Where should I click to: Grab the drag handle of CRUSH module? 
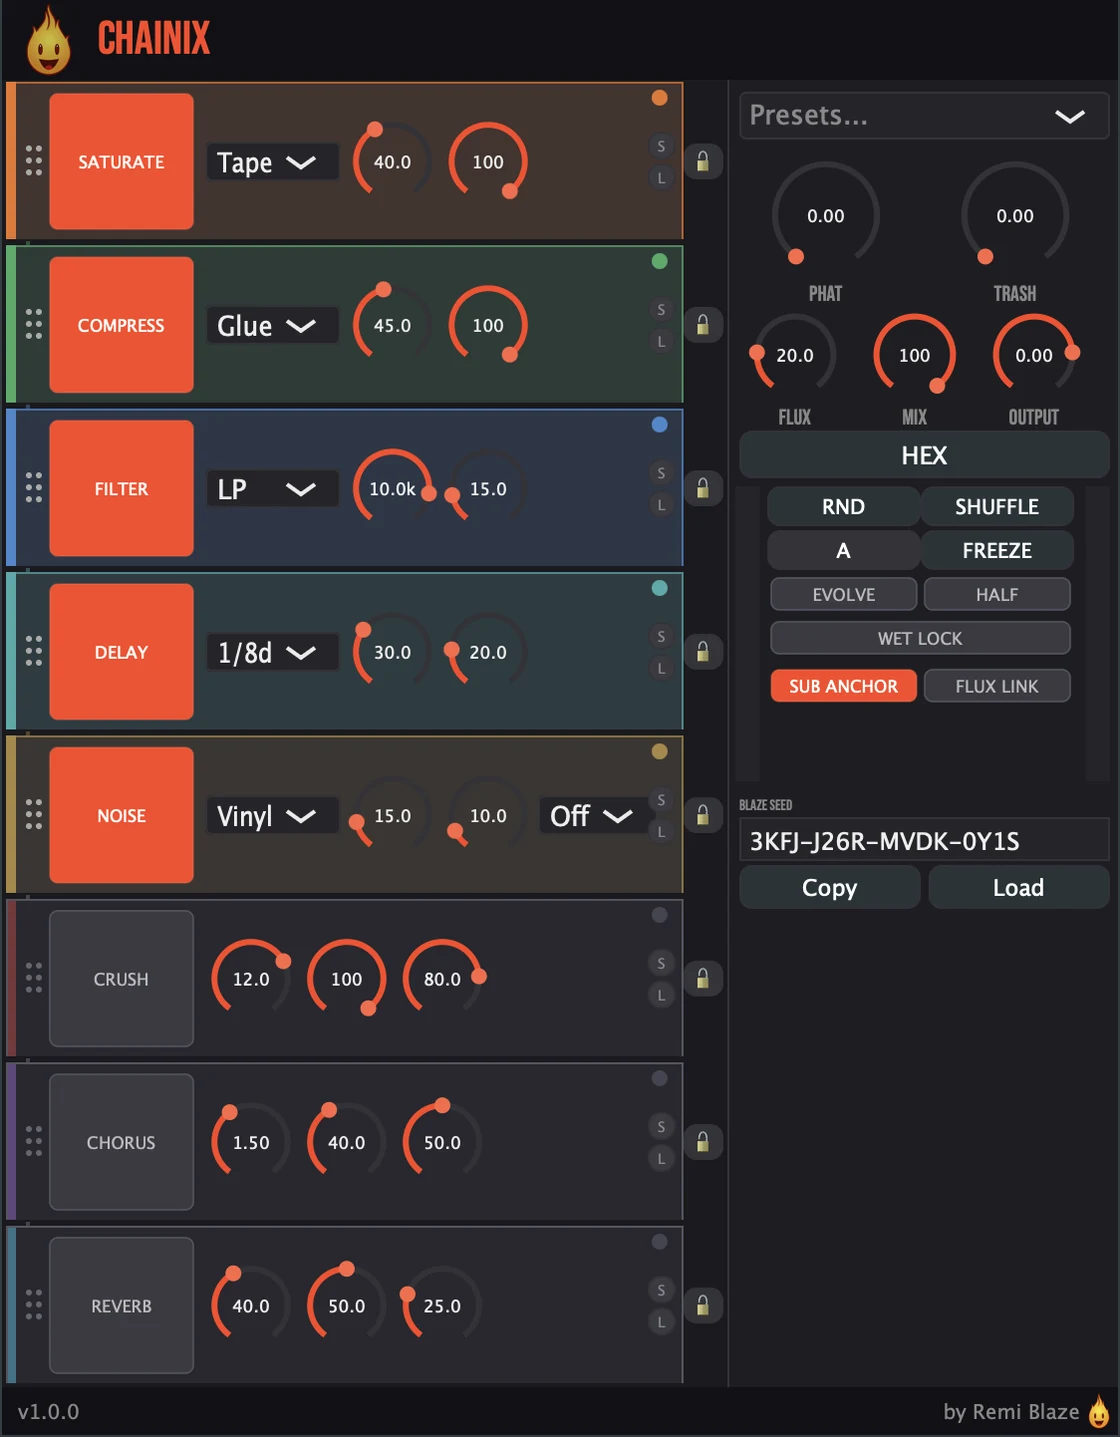(34, 978)
